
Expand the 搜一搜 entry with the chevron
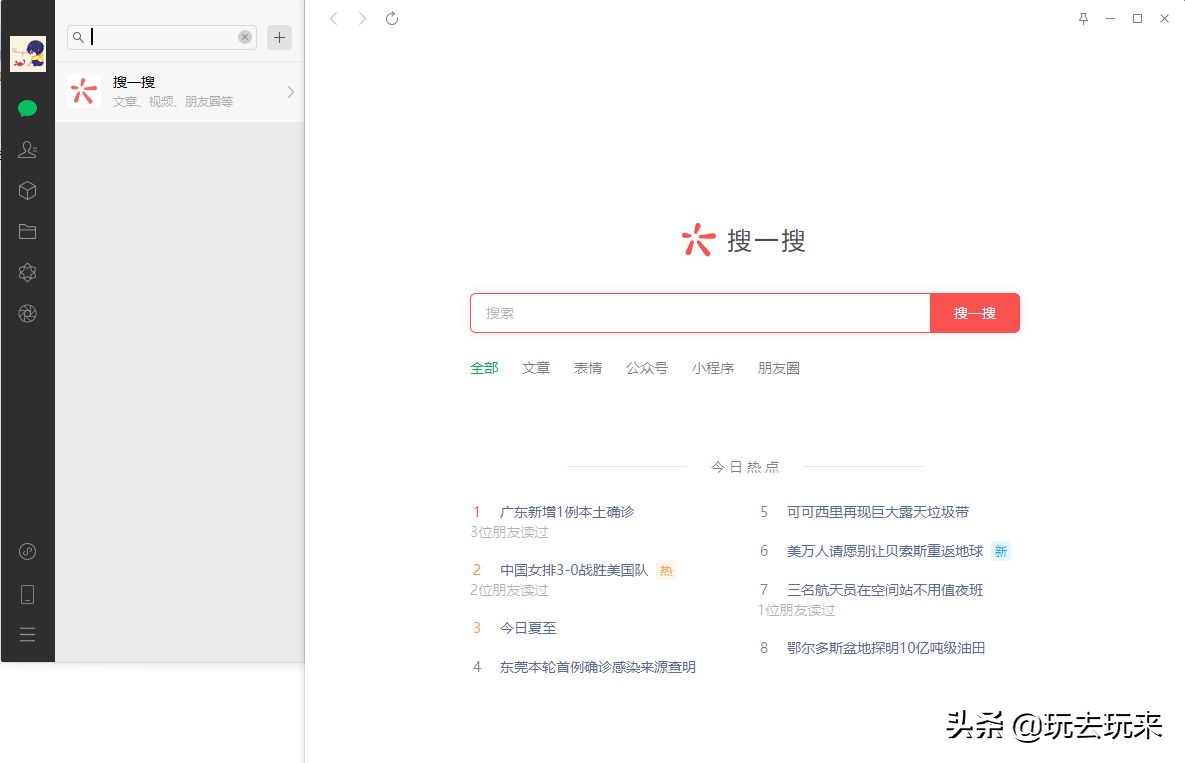pyautogui.click(x=290, y=91)
